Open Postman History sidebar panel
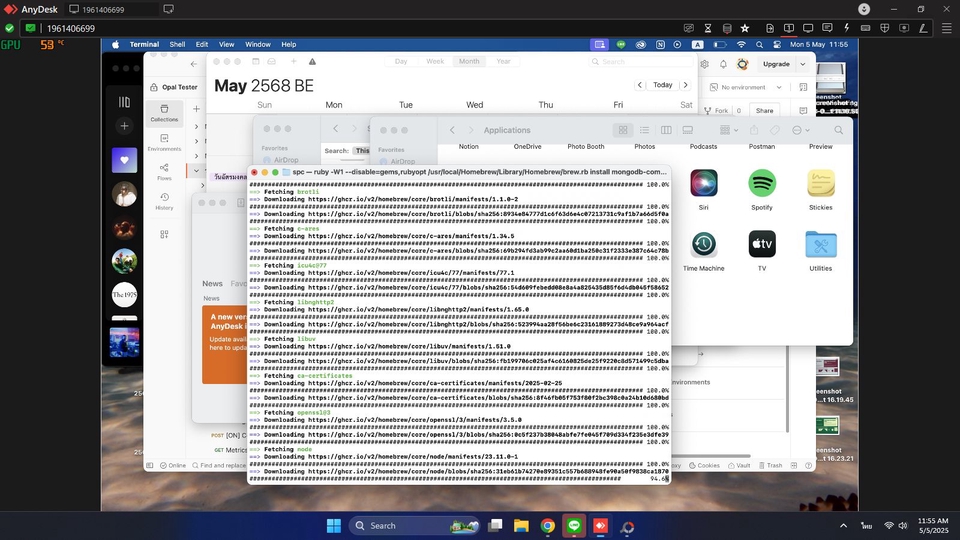960x540 pixels. (x=164, y=200)
